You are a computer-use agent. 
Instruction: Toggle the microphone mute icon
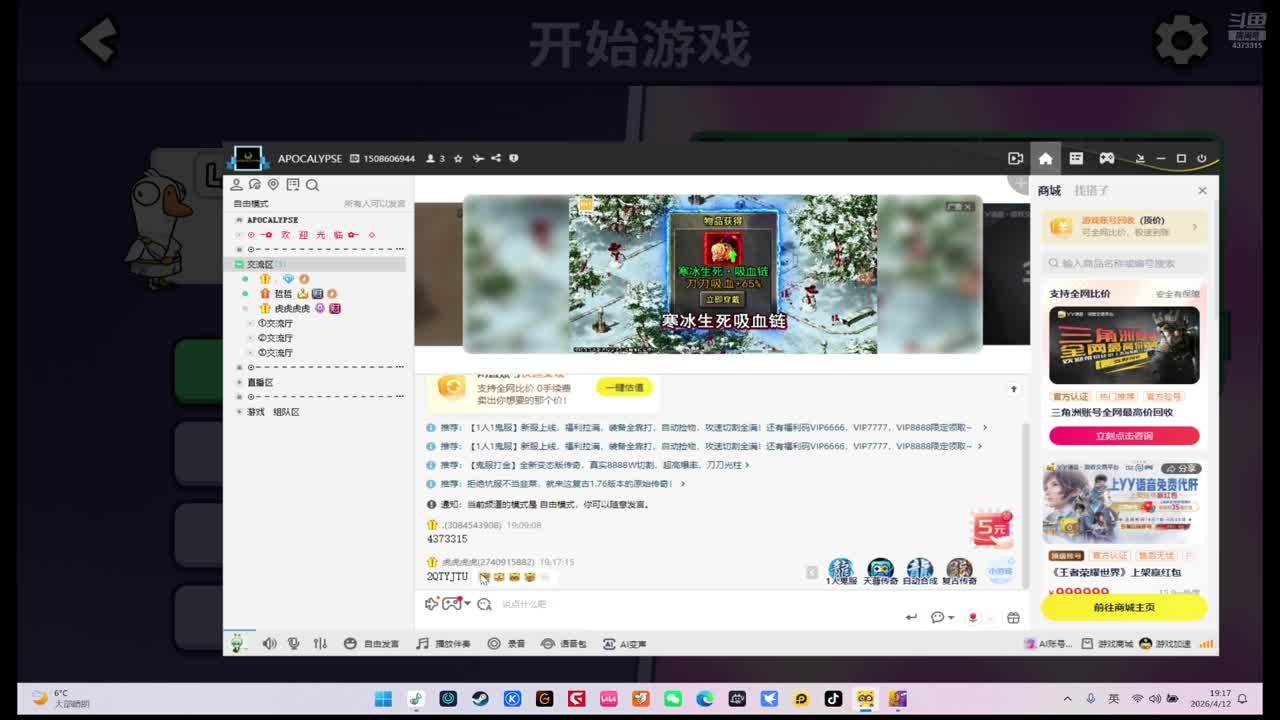pyautogui.click(x=294, y=644)
